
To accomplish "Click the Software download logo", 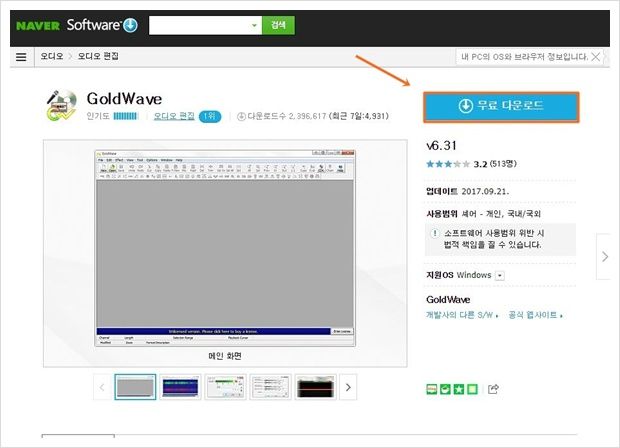I will click(x=102, y=25).
